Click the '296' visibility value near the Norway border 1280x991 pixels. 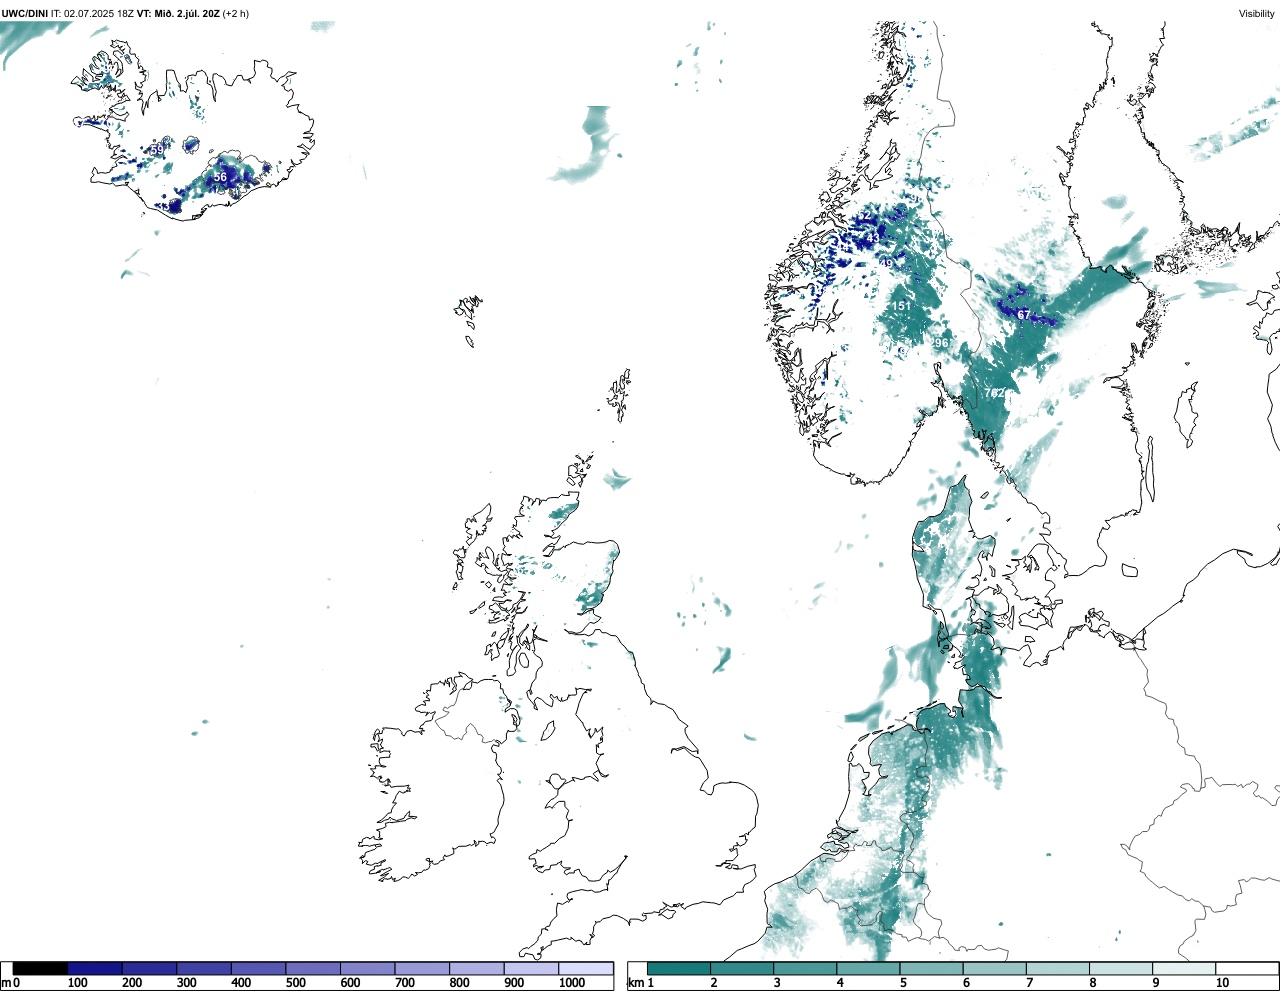(940, 343)
